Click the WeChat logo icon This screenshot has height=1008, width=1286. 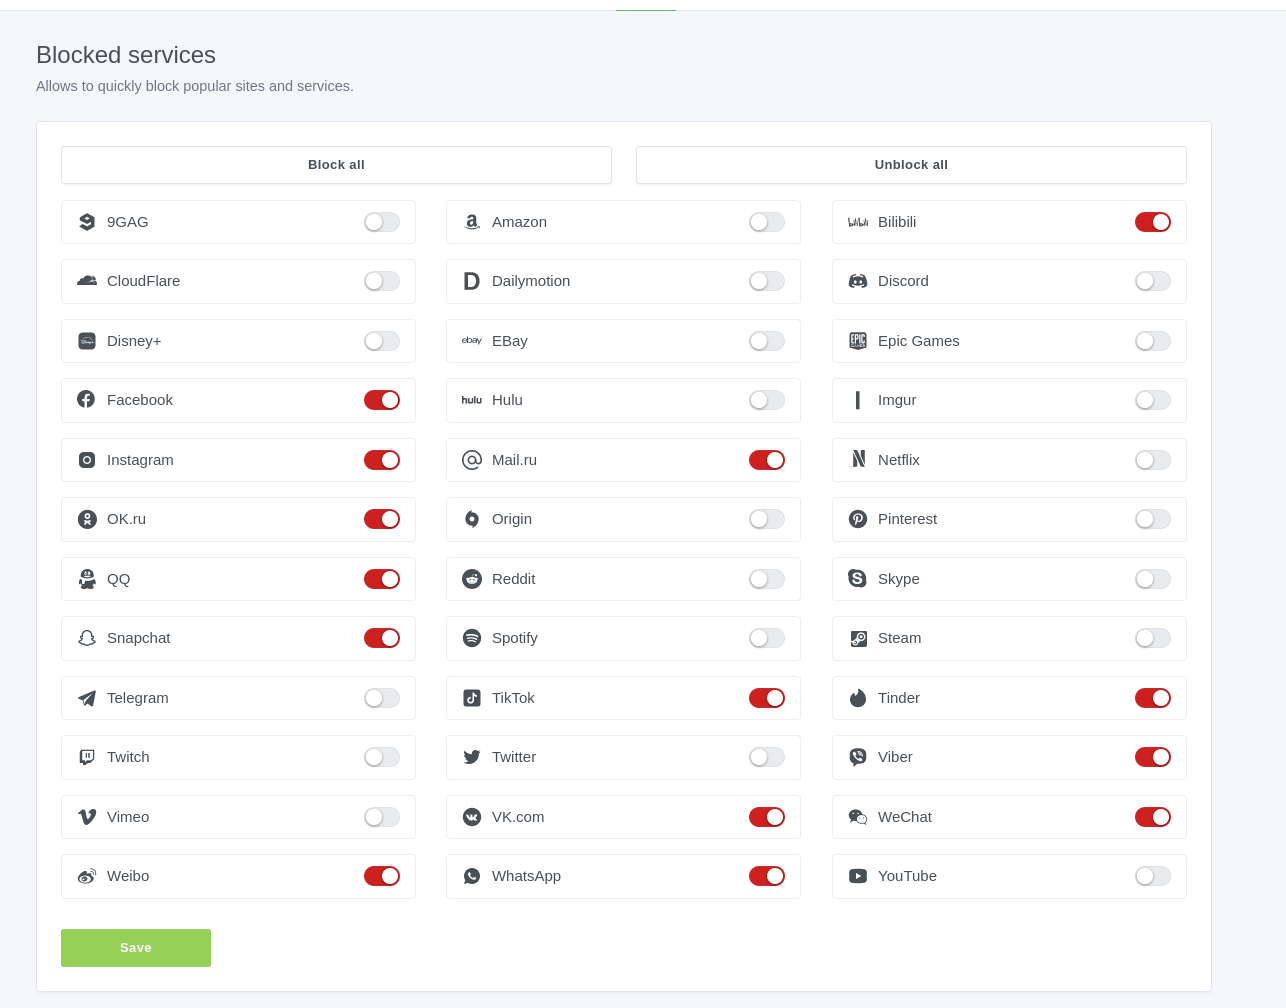click(858, 817)
